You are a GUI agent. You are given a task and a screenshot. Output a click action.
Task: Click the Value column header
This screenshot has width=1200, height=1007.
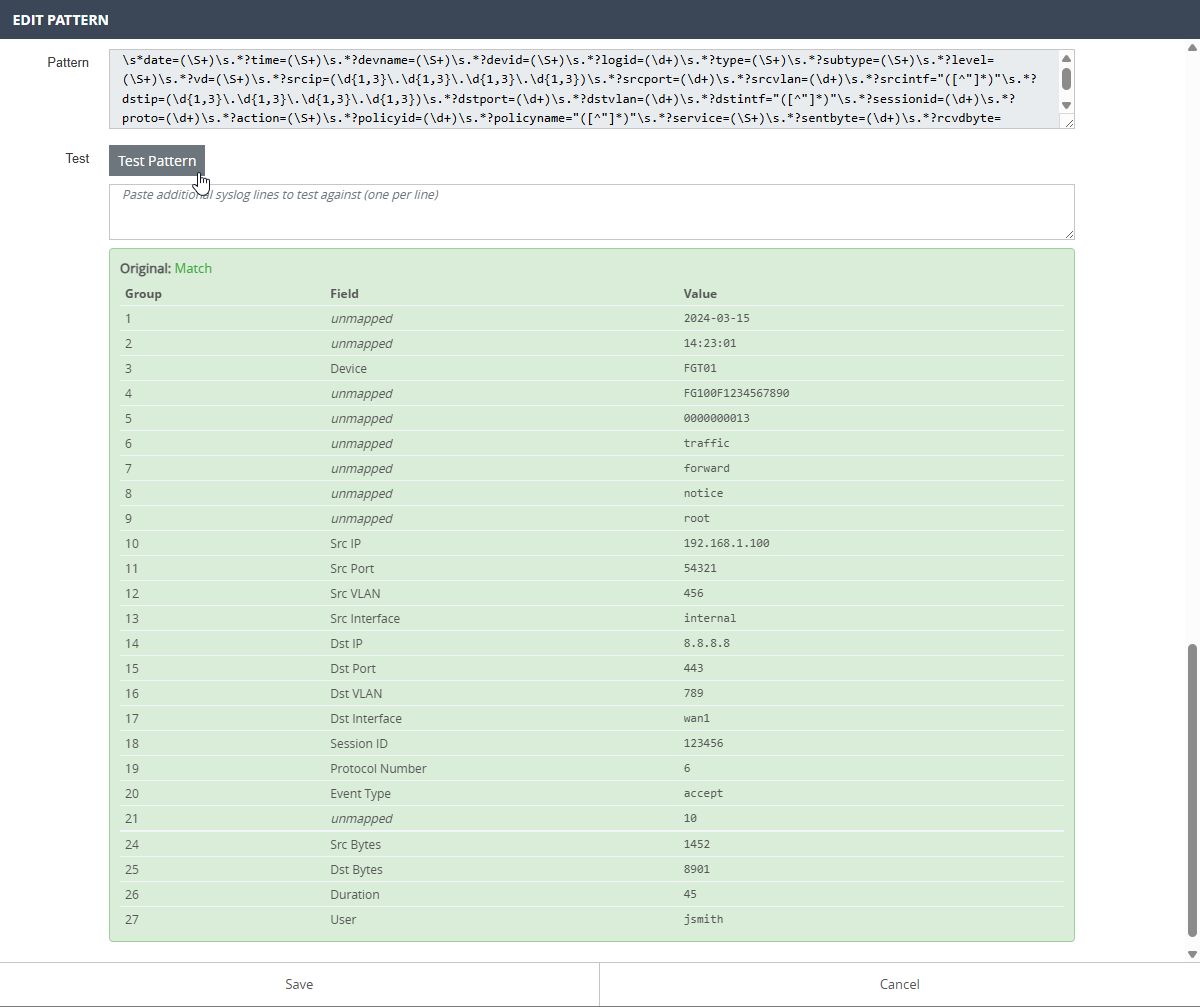click(700, 294)
